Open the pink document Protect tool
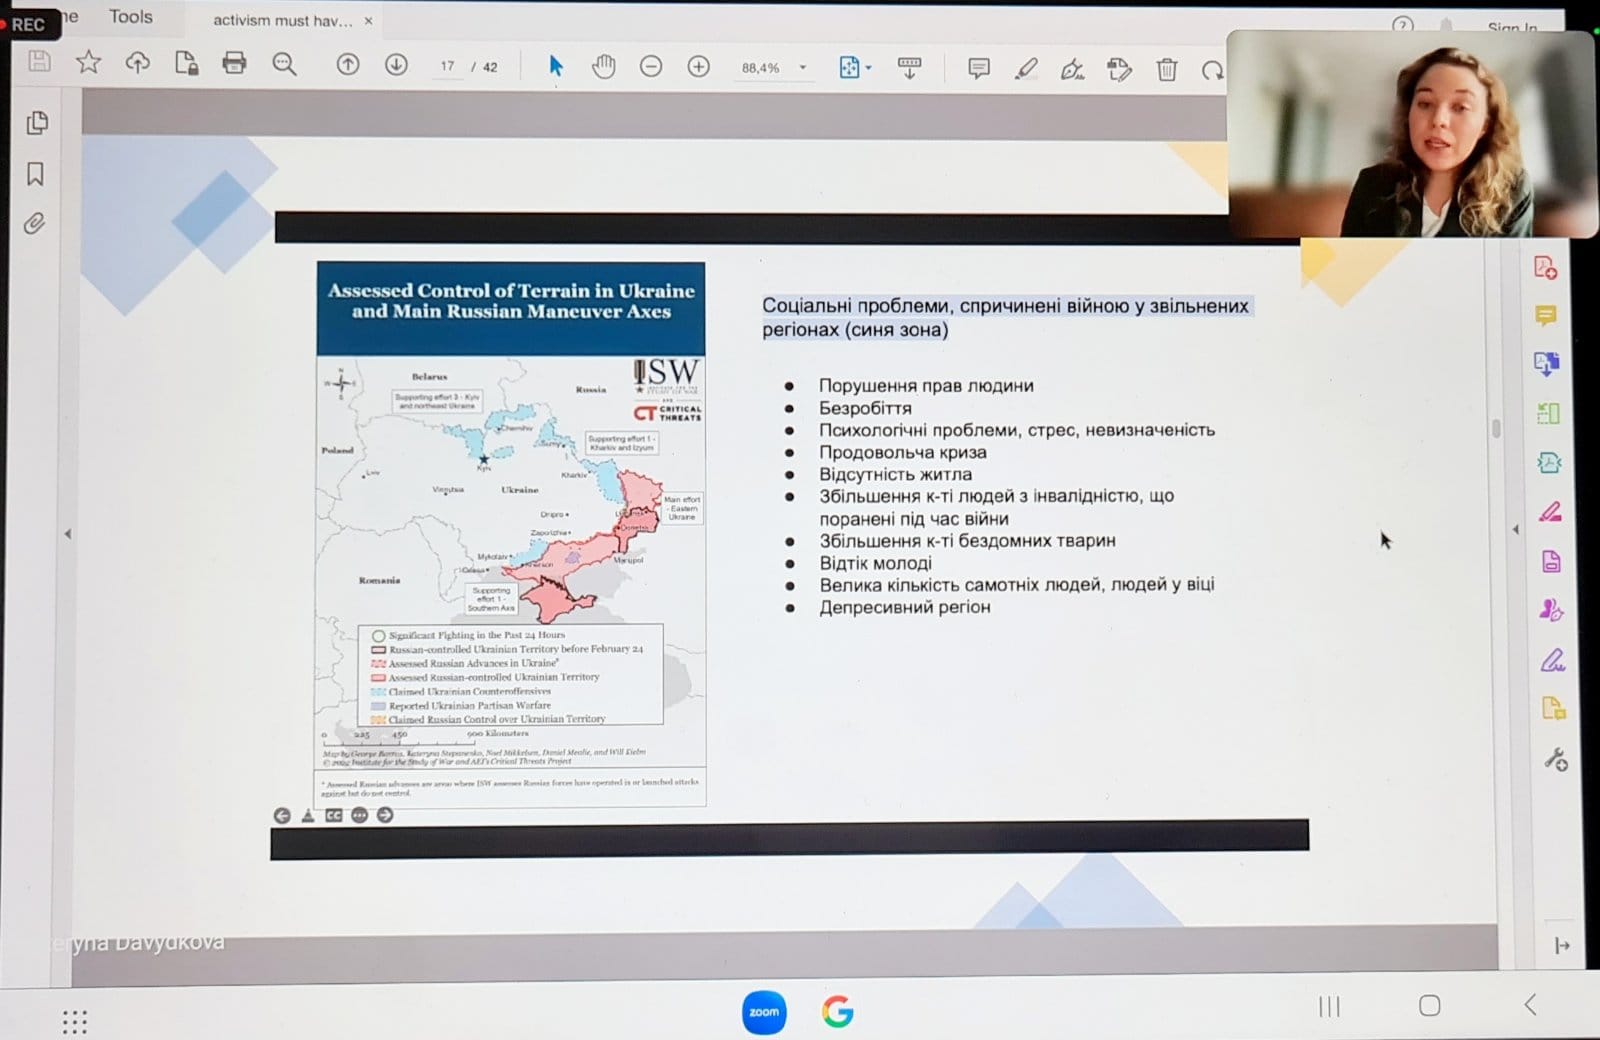 (1551, 561)
